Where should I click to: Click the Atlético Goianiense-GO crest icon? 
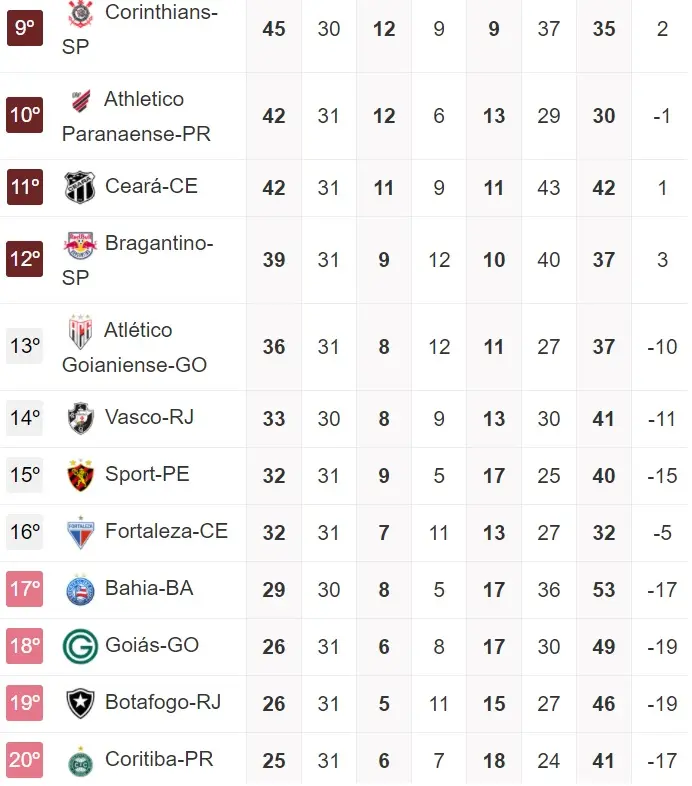[x=79, y=331]
